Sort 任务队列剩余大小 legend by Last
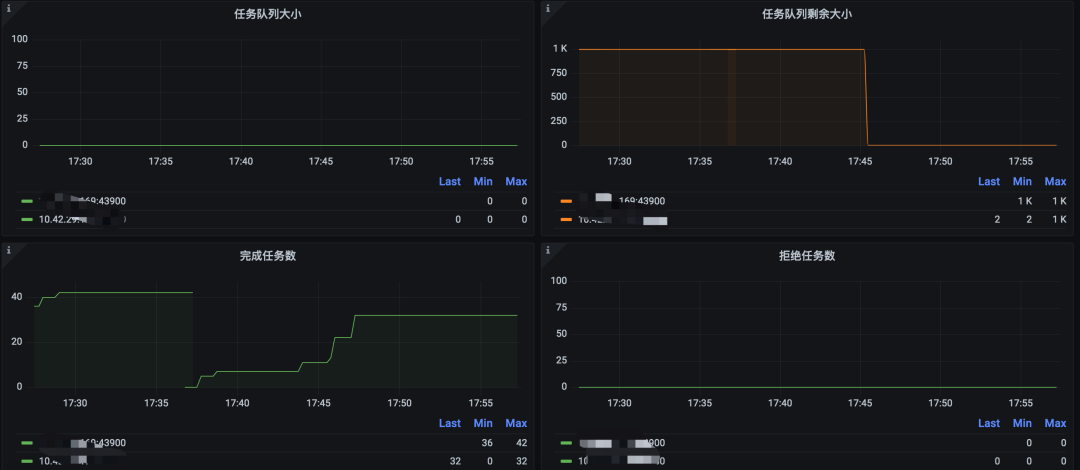 [988, 181]
